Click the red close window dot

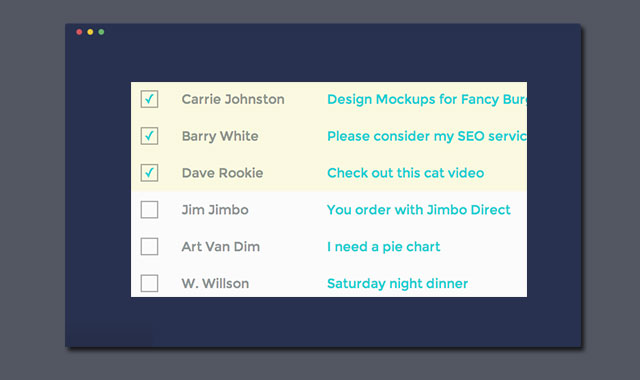click(x=79, y=32)
